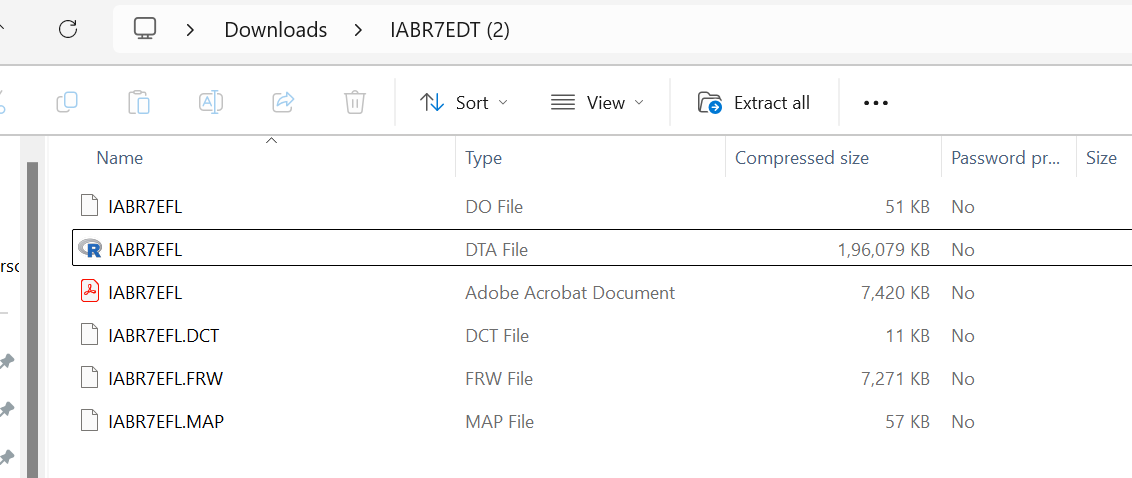The width and height of the screenshot is (1132, 478).
Task: Select the IABR7EFL.MAP file
Action: click(166, 421)
